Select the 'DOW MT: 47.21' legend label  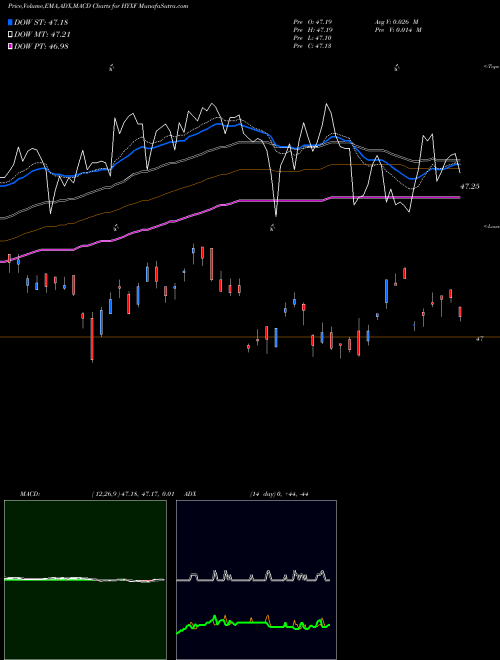tap(42, 35)
